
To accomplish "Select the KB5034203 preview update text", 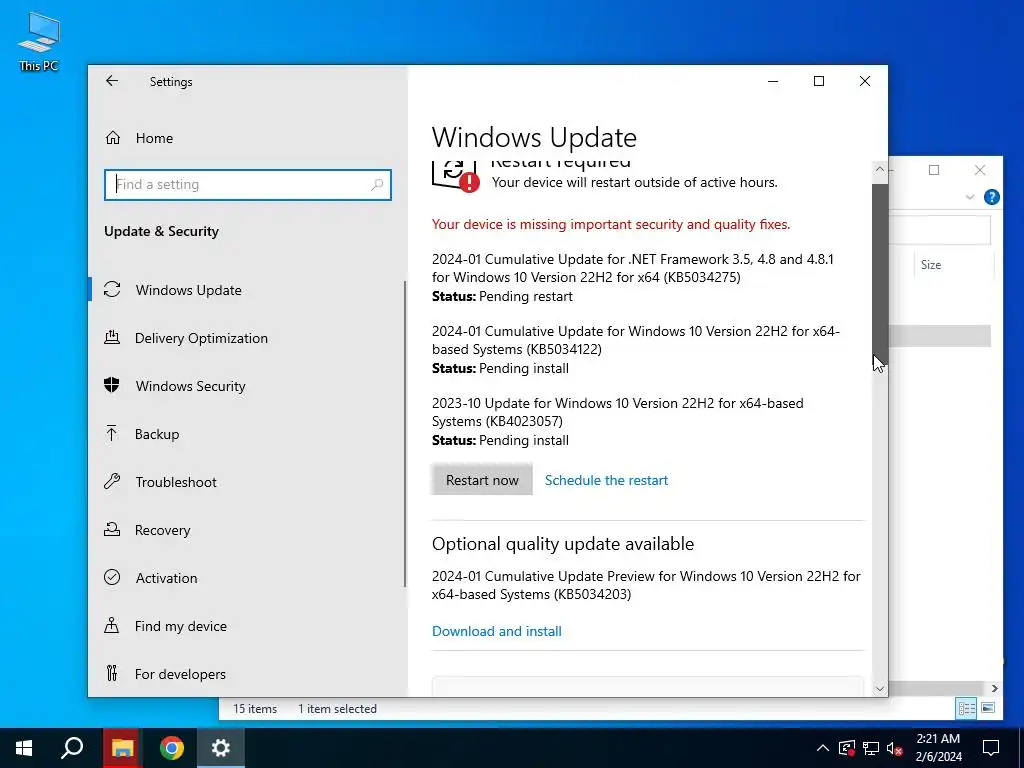I will coord(646,585).
